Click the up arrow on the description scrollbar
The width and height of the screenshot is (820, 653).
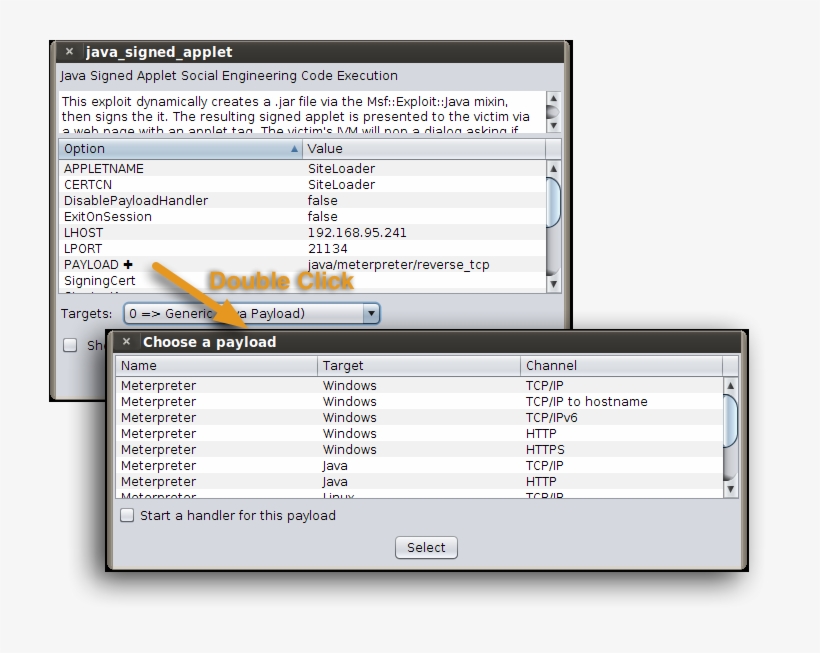(x=551, y=98)
